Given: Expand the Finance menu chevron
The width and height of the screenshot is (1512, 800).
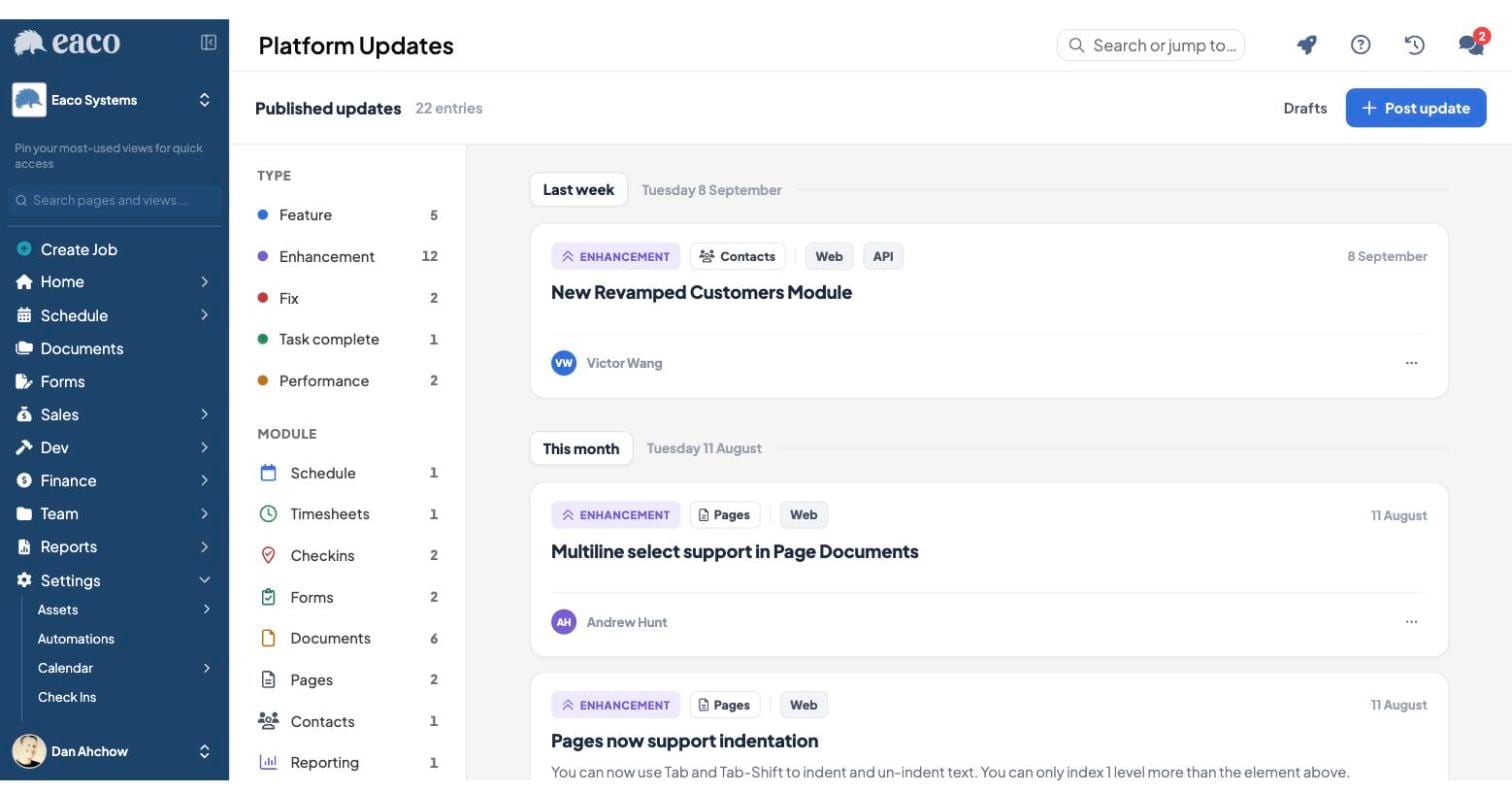Looking at the screenshot, I should pyautogui.click(x=204, y=480).
